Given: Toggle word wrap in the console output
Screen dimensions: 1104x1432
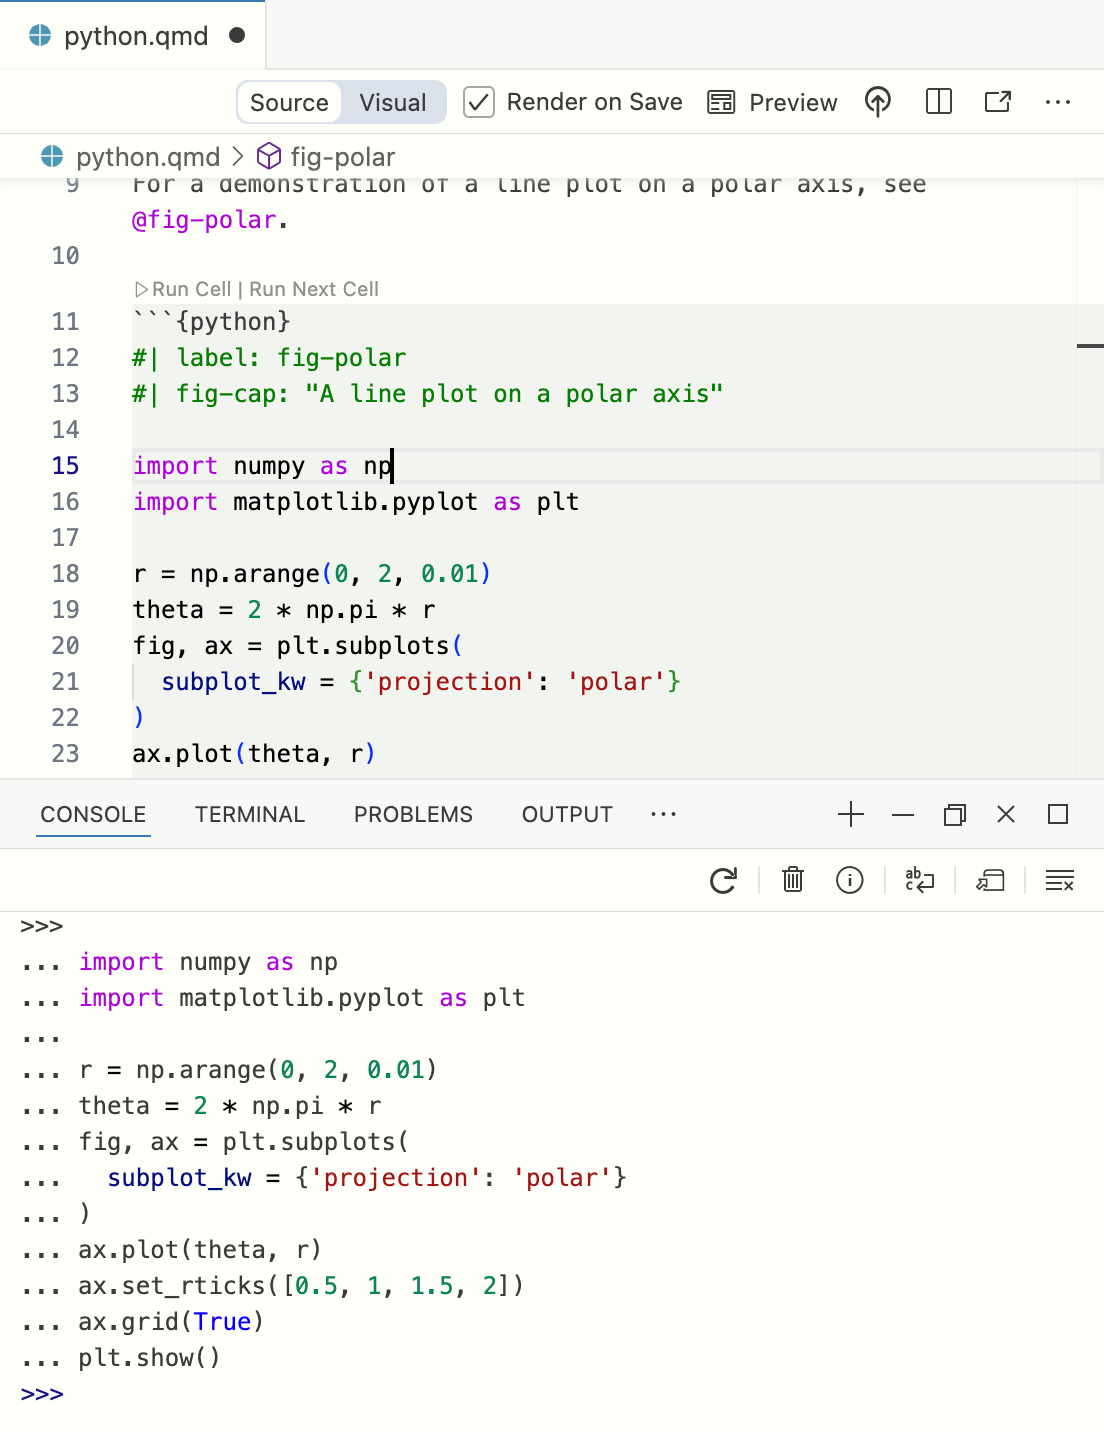Looking at the screenshot, I should click(x=918, y=881).
